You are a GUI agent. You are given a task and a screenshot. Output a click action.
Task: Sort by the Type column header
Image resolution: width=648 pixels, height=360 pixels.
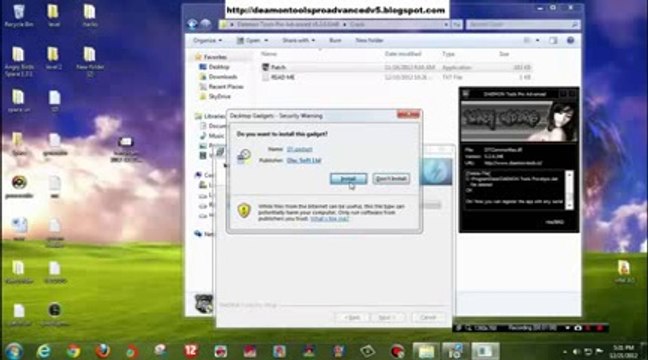click(x=448, y=54)
